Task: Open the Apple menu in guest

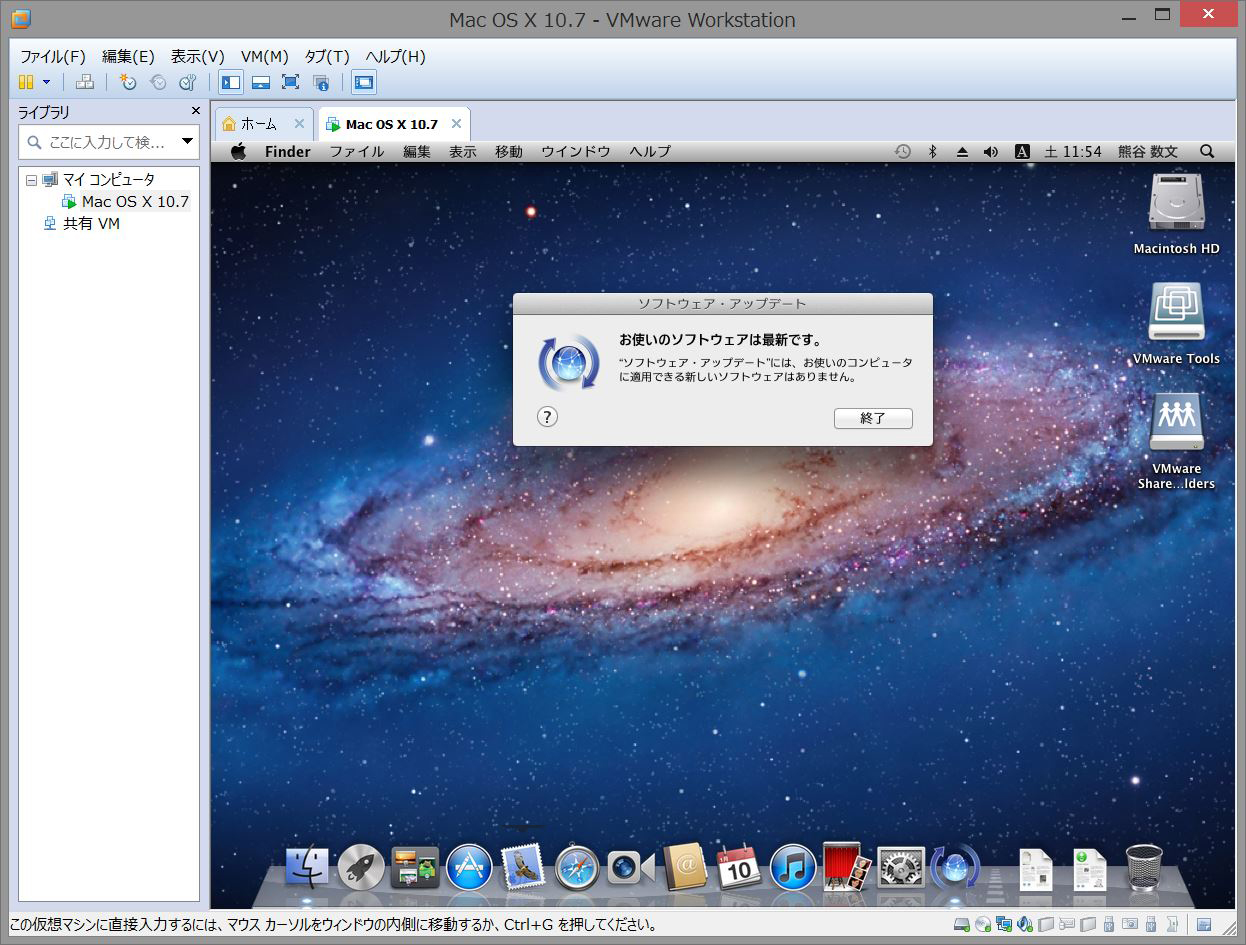Action: 238,151
